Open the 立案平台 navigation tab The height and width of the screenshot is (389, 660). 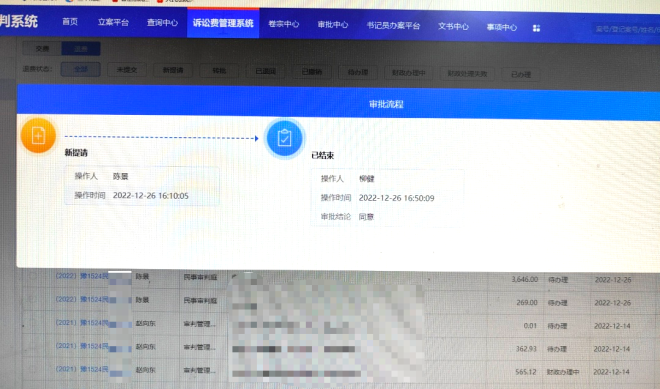click(113, 22)
